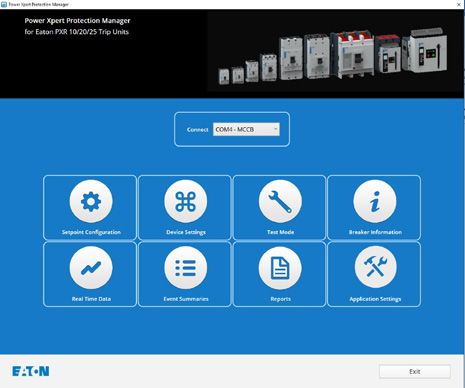Launch Test Mode wrench icon
This screenshot has height=388, width=465.
coord(280,201)
